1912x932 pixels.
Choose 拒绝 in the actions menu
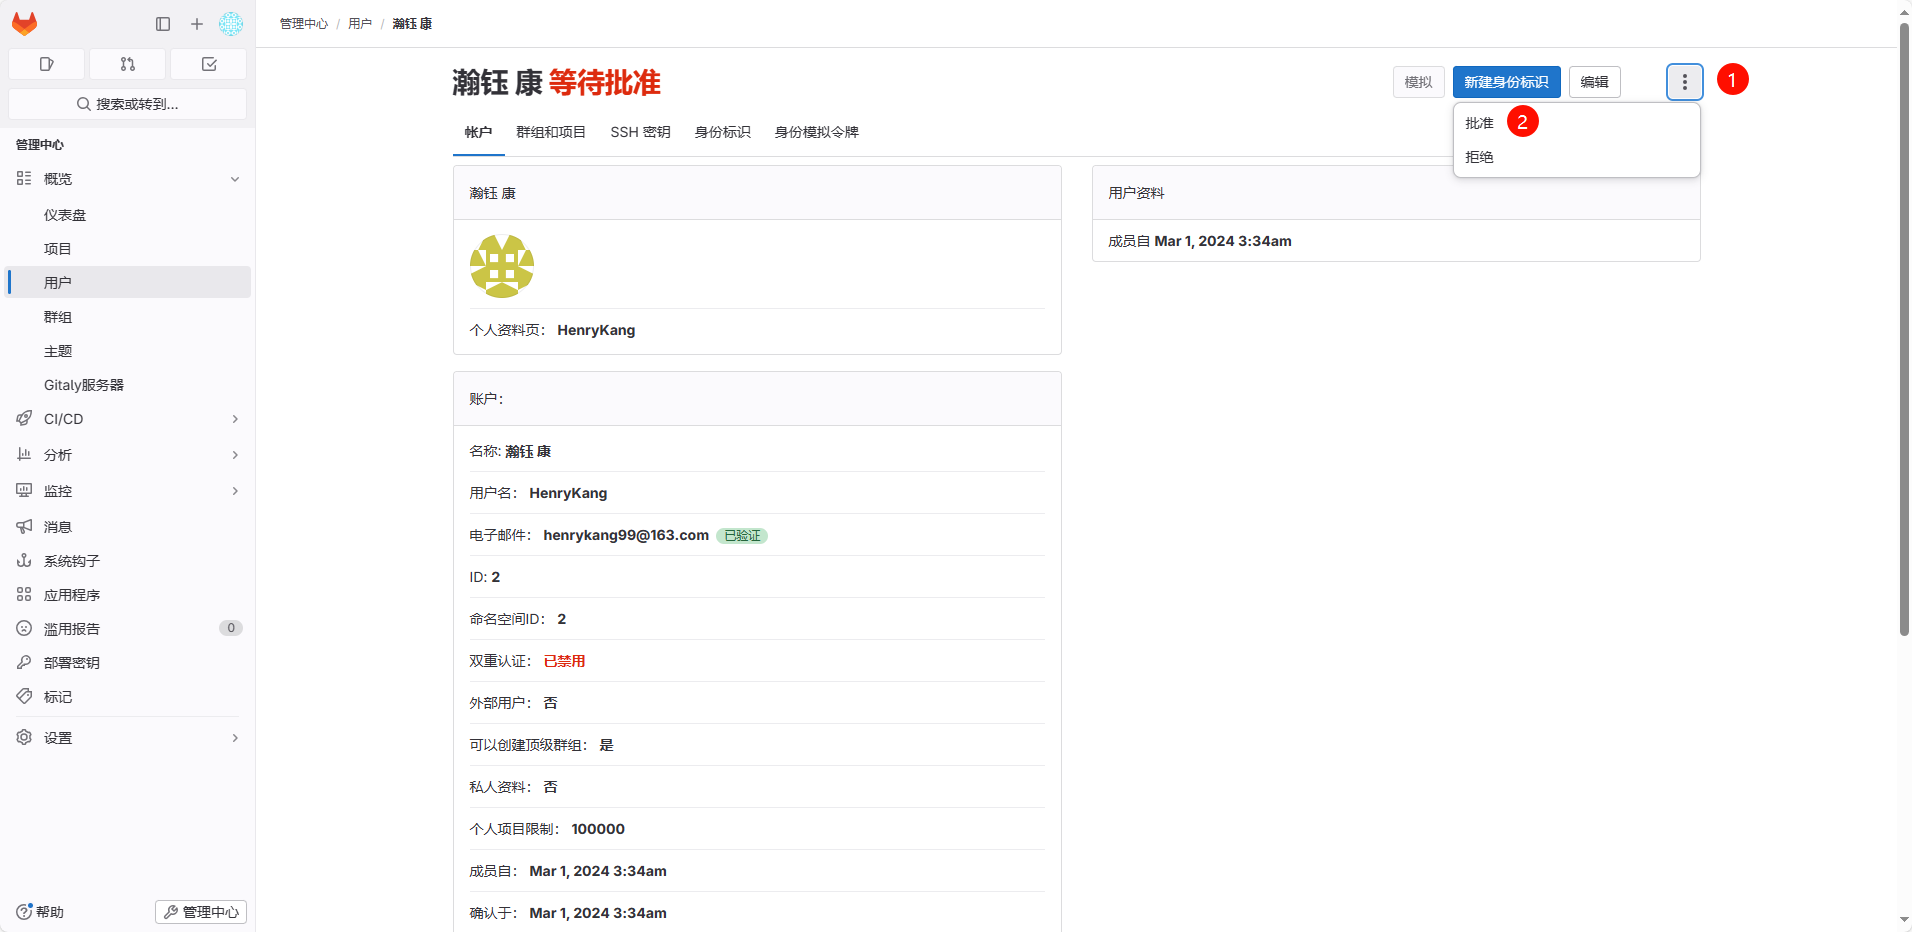(1480, 157)
